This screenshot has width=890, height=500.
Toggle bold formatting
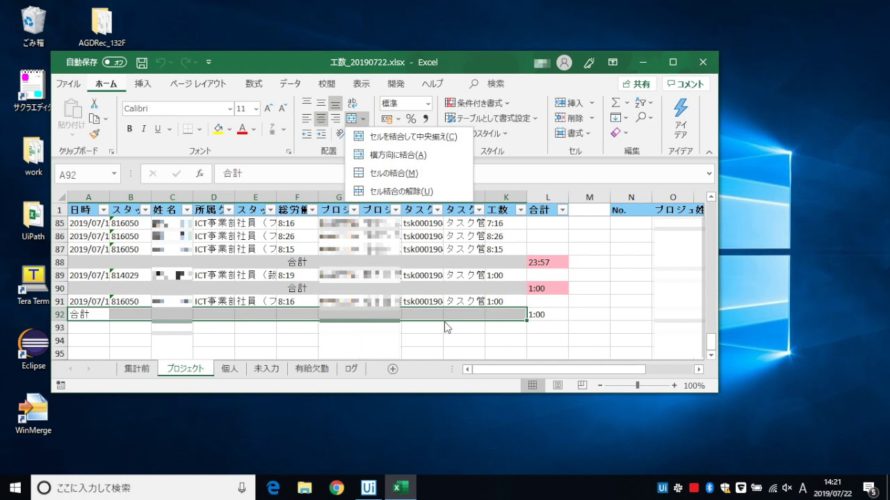(129, 129)
